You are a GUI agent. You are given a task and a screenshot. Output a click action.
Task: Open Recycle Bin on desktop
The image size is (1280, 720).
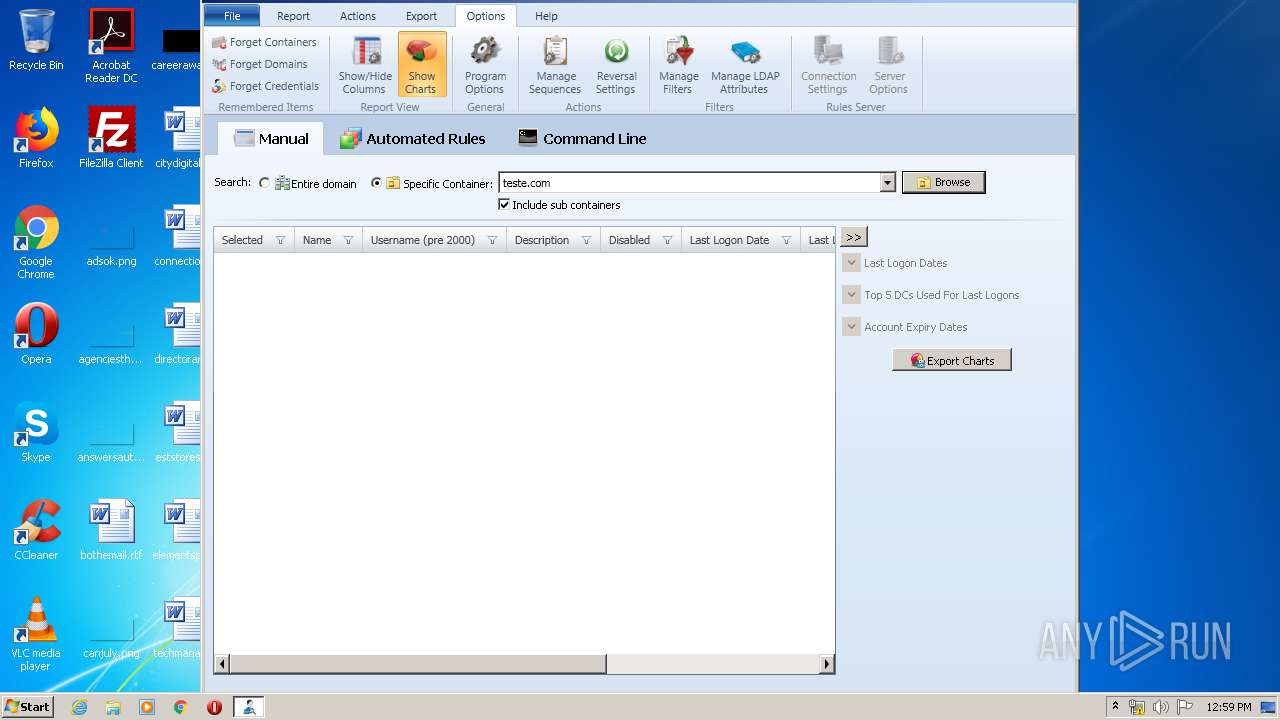(x=36, y=40)
